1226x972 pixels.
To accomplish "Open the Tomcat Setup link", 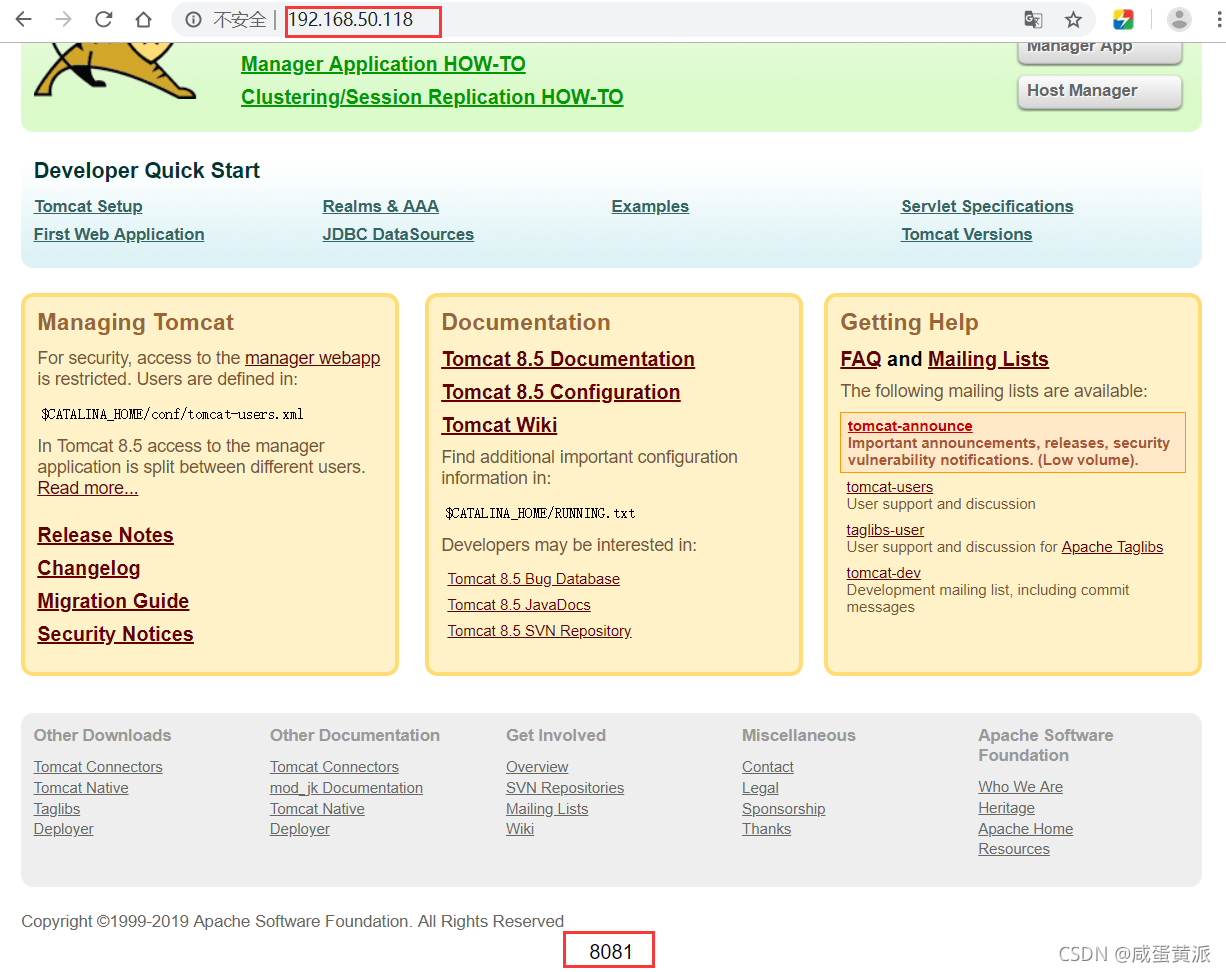I will [88, 206].
